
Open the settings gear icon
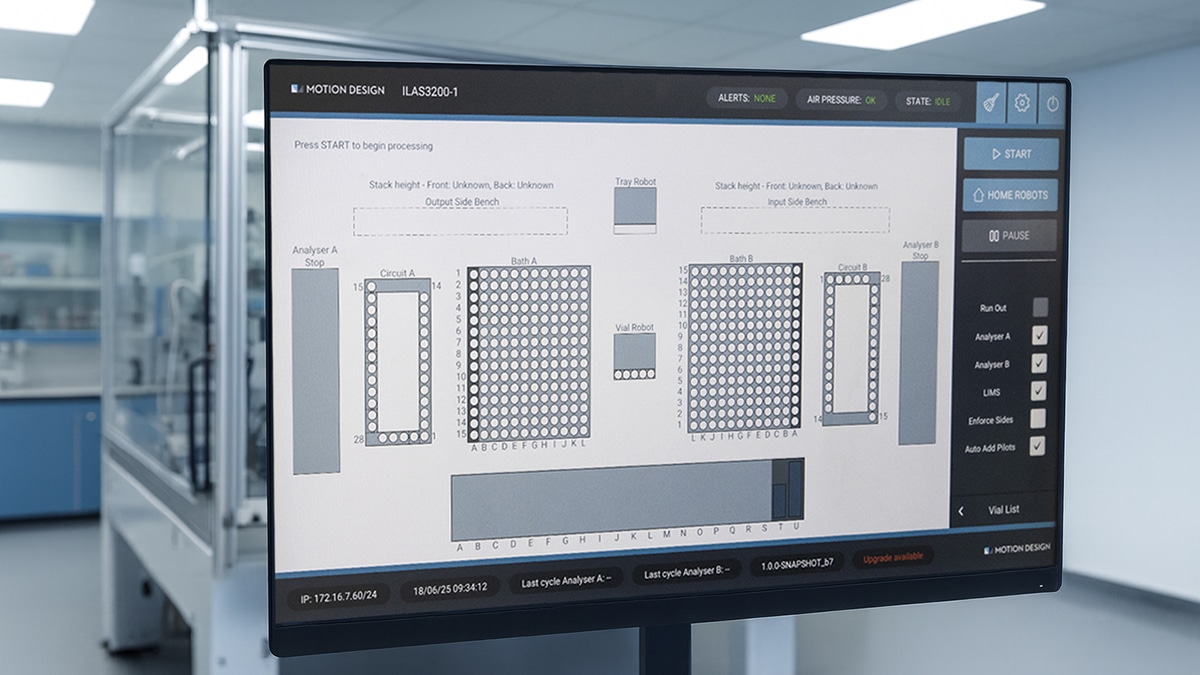coord(1021,102)
